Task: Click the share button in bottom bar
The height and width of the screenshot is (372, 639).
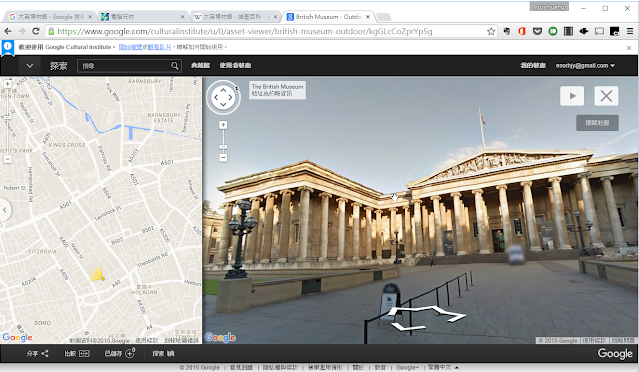Action: (x=37, y=354)
